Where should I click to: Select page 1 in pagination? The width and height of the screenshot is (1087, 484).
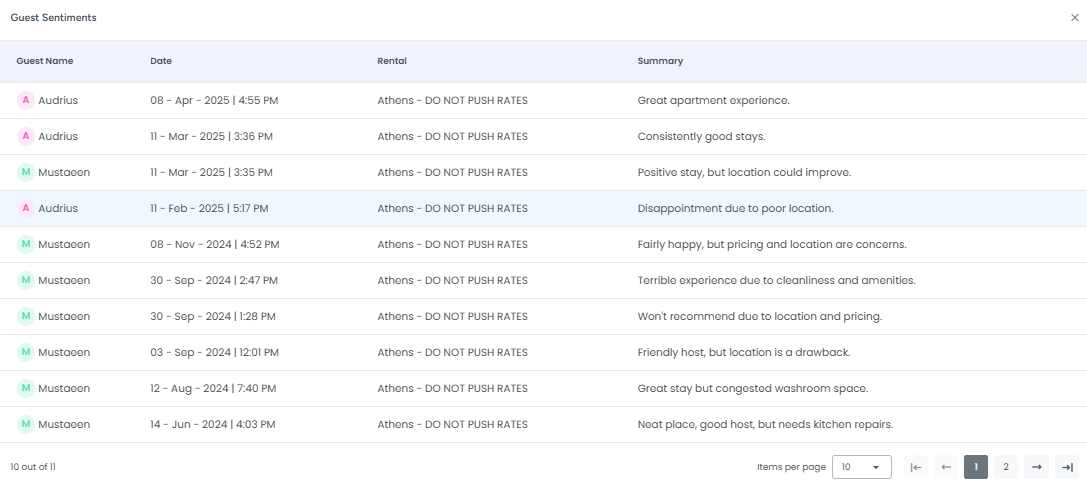click(x=976, y=467)
